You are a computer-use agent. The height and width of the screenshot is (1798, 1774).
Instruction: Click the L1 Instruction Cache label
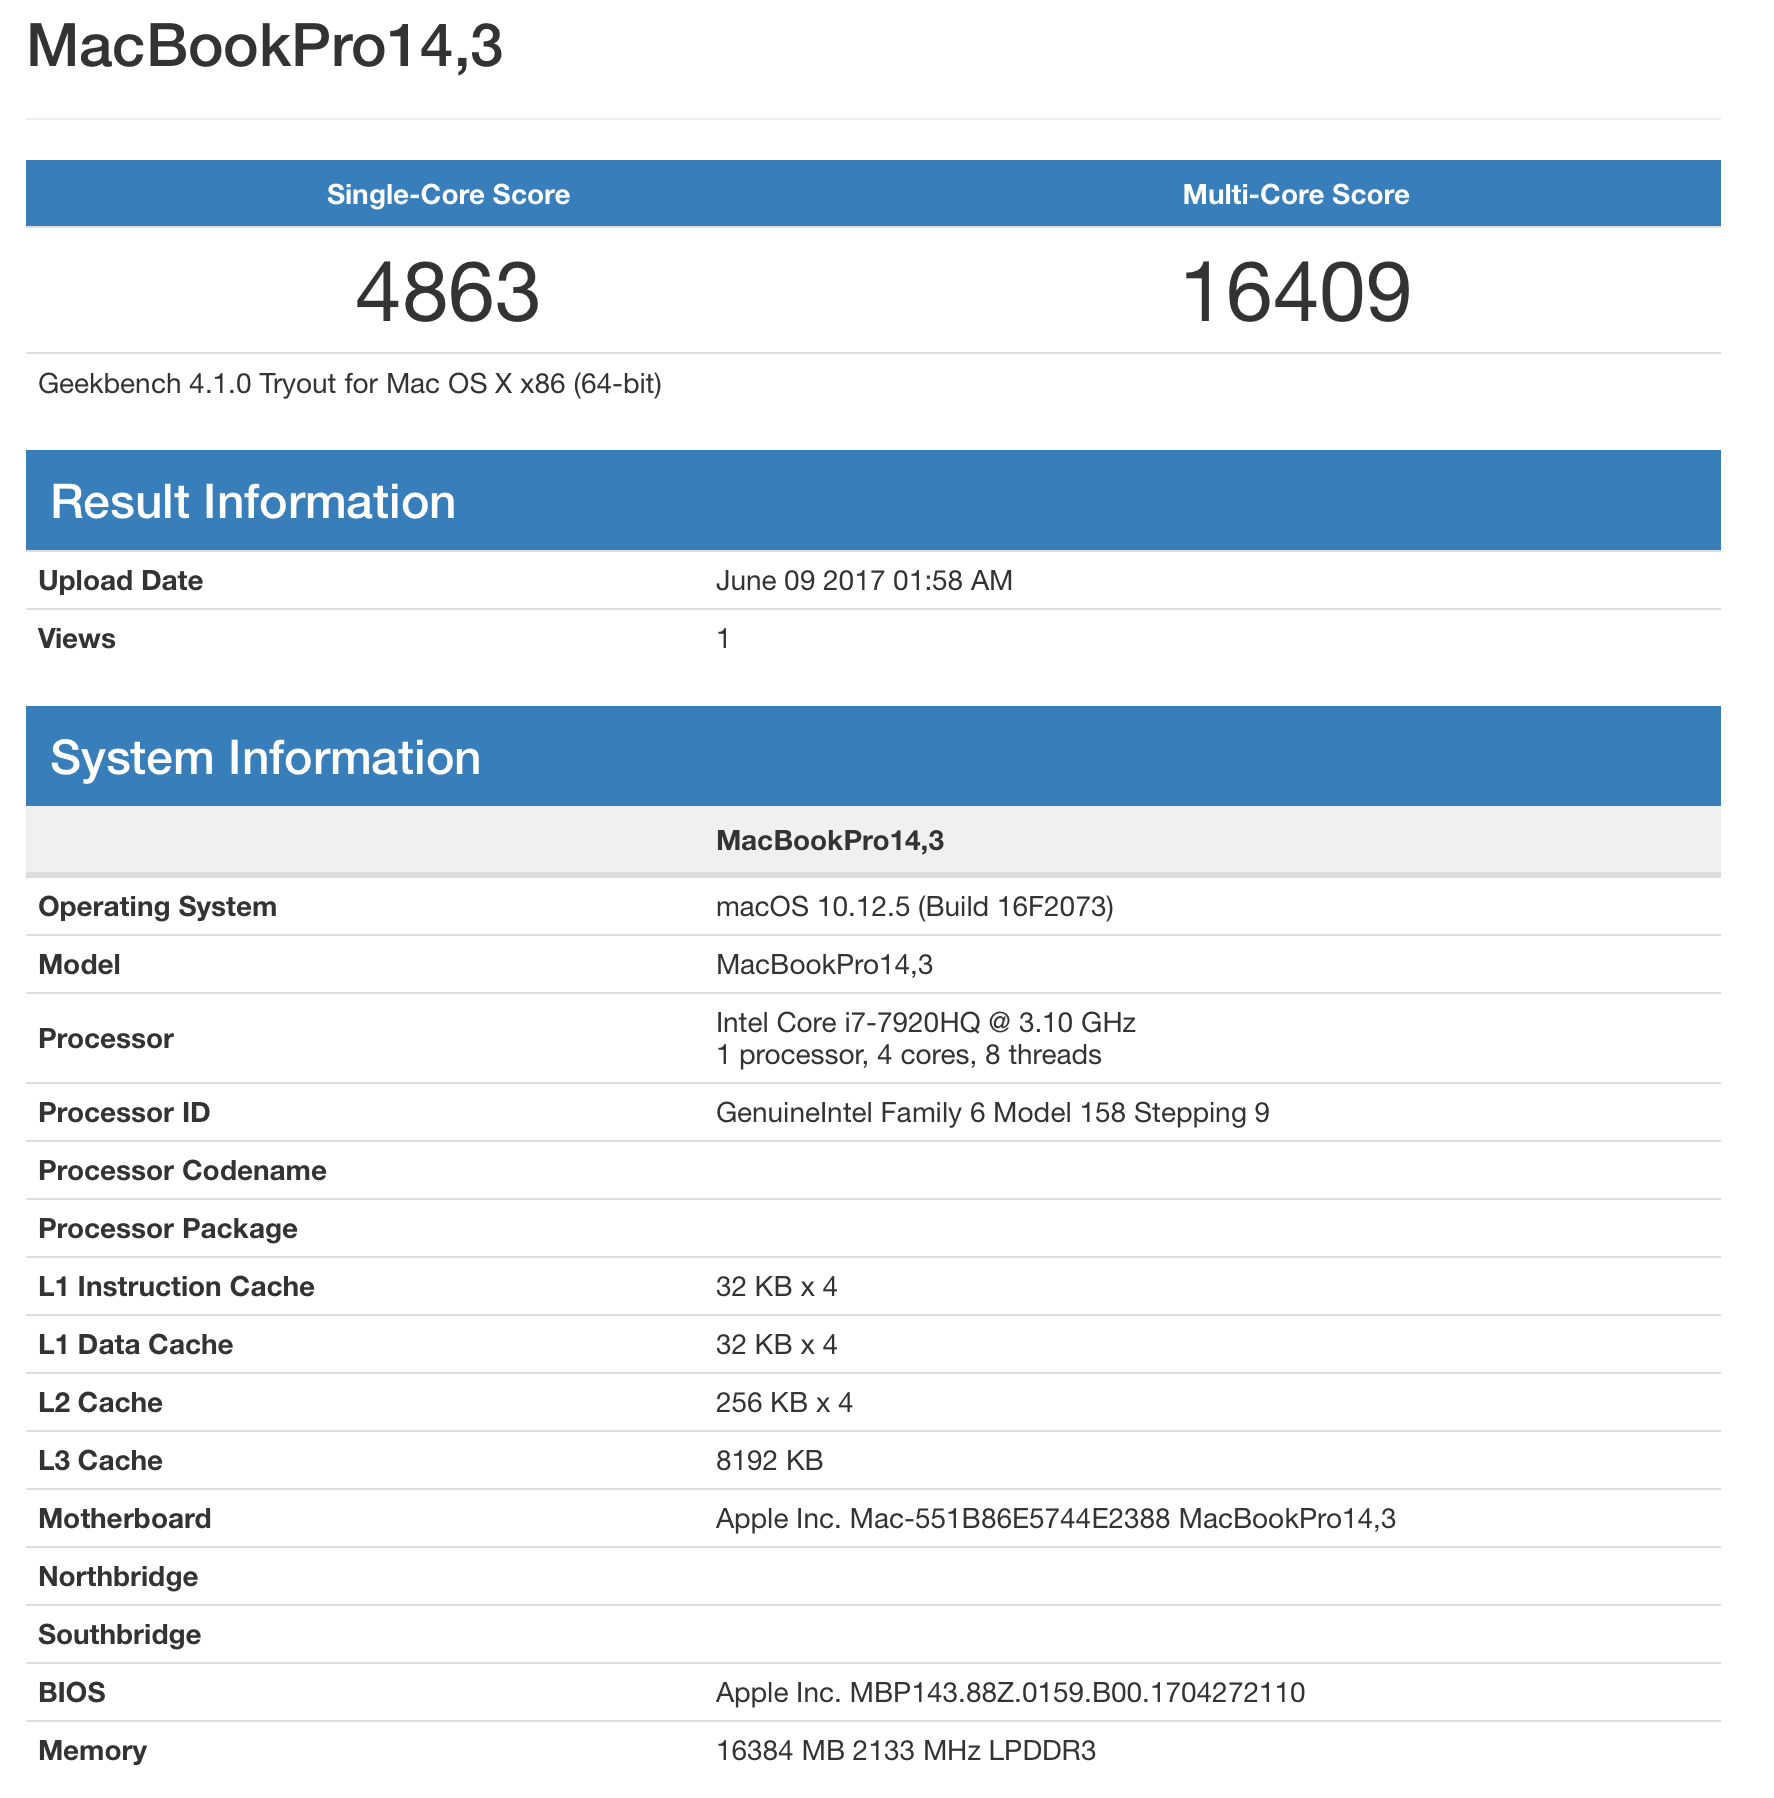[176, 1287]
